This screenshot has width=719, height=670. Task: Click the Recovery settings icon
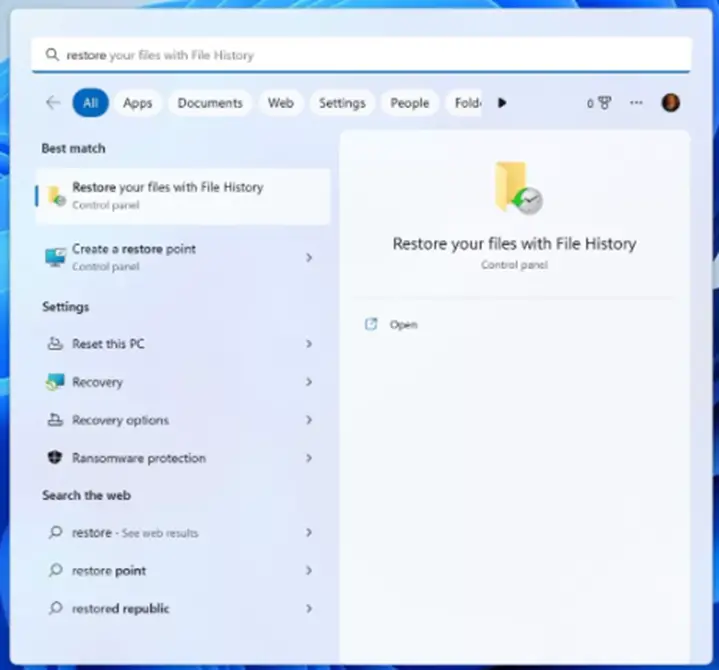[x=55, y=382]
